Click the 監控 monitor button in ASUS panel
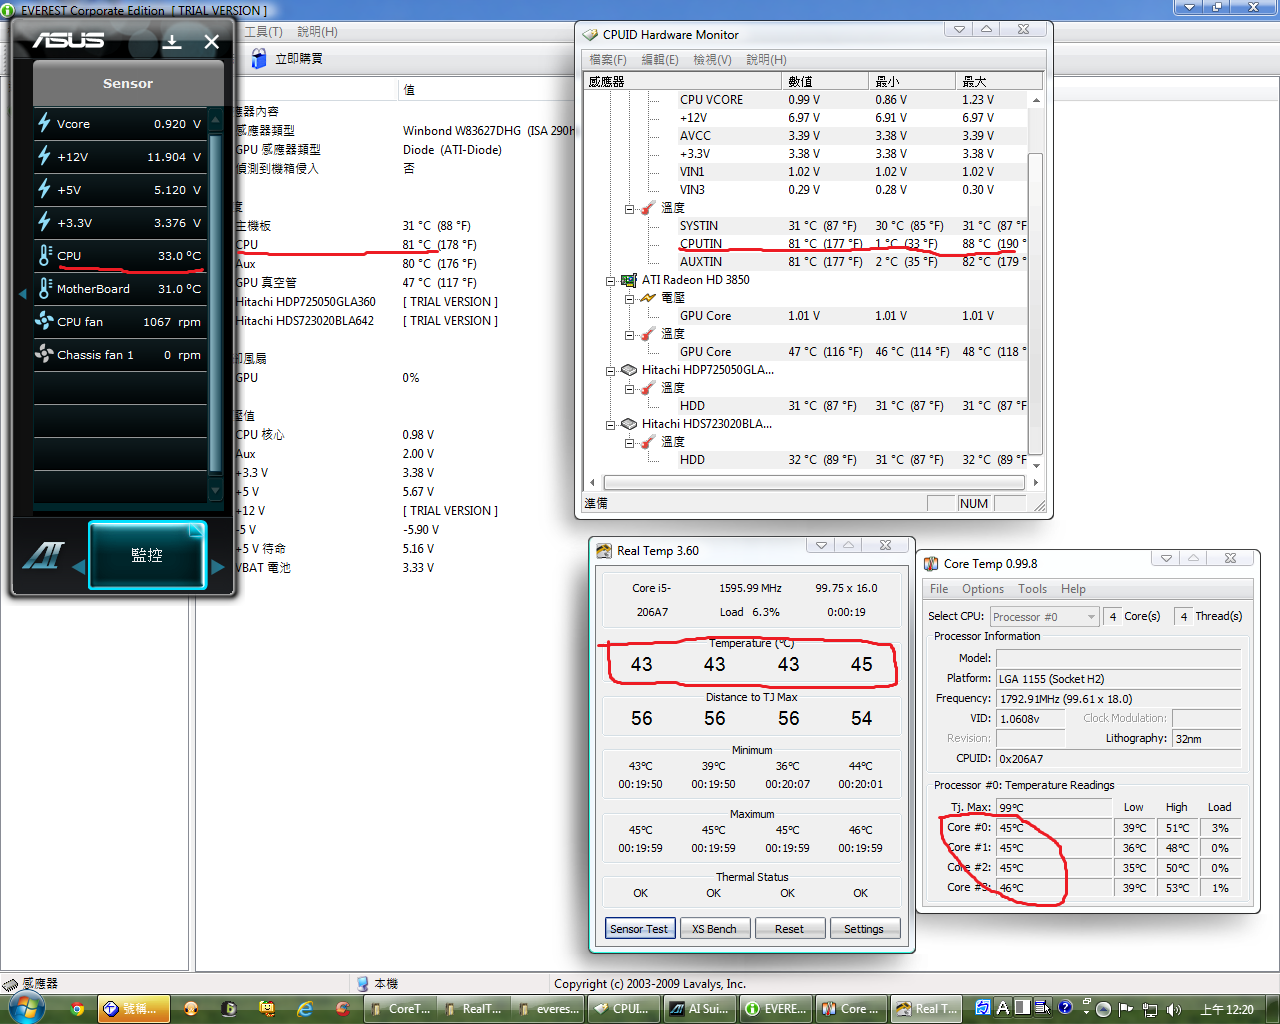 147,555
